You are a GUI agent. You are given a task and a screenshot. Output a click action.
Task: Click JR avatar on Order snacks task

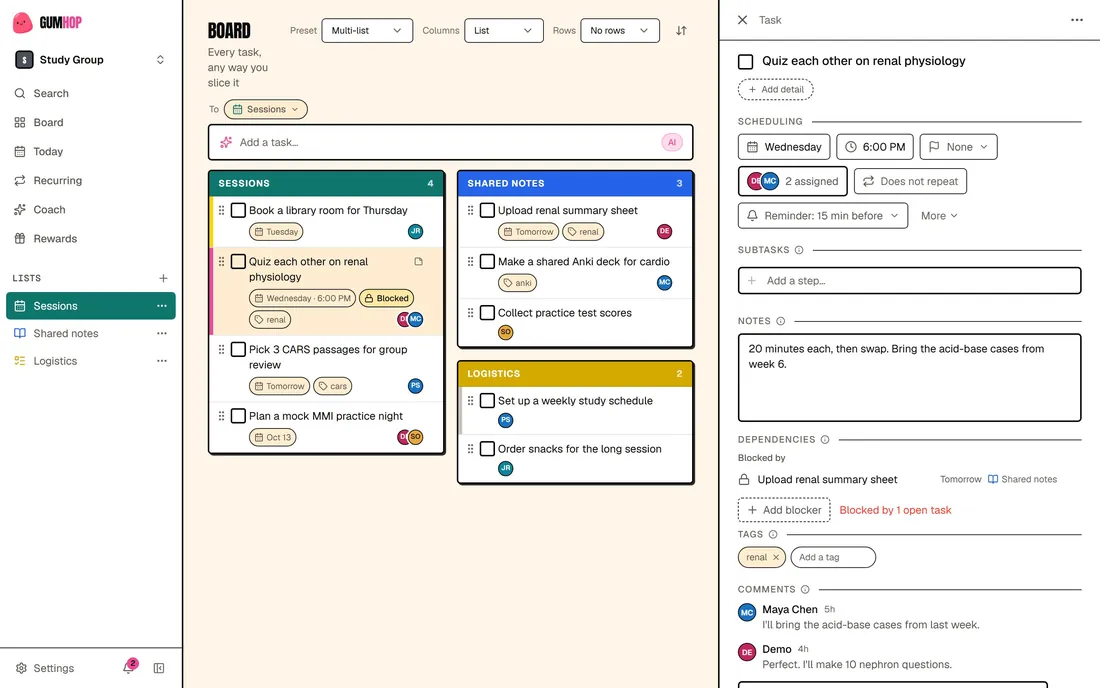point(505,468)
